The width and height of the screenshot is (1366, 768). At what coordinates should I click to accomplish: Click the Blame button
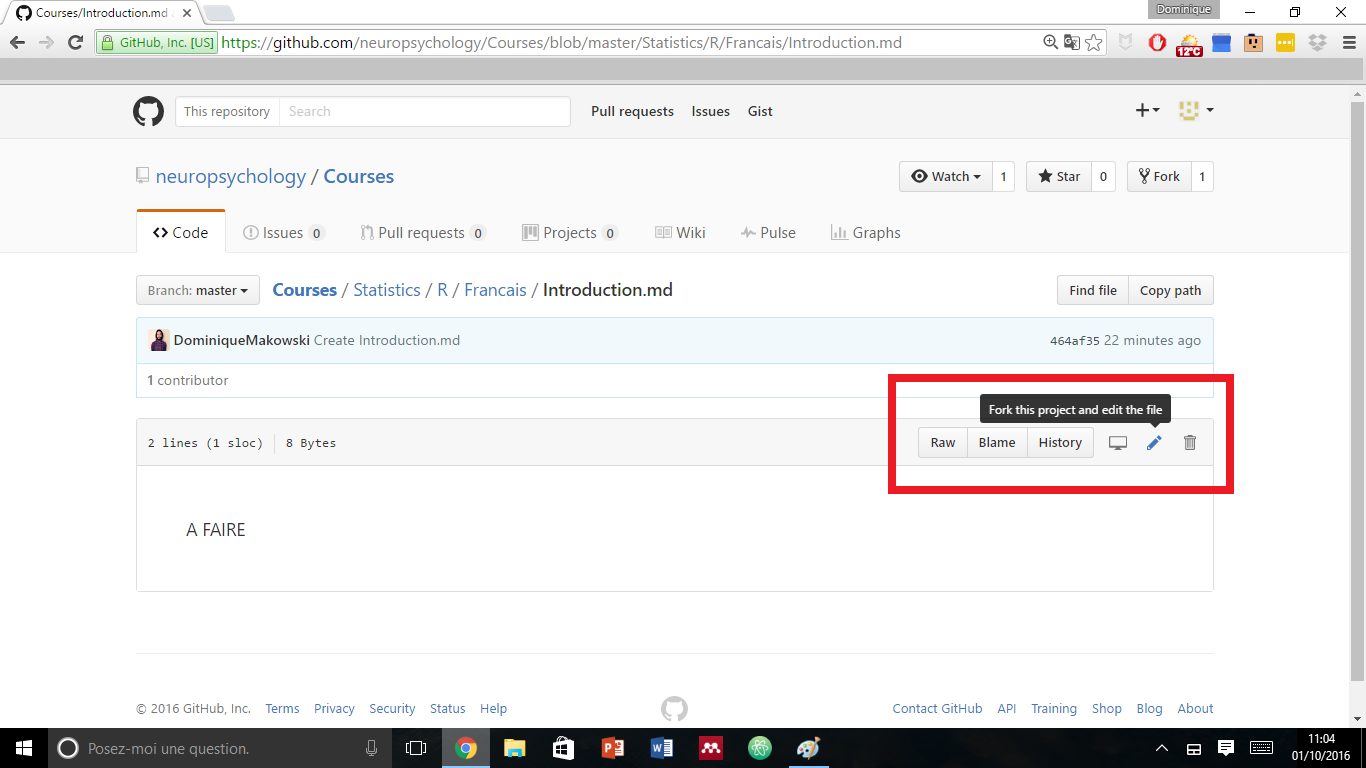[997, 442]
